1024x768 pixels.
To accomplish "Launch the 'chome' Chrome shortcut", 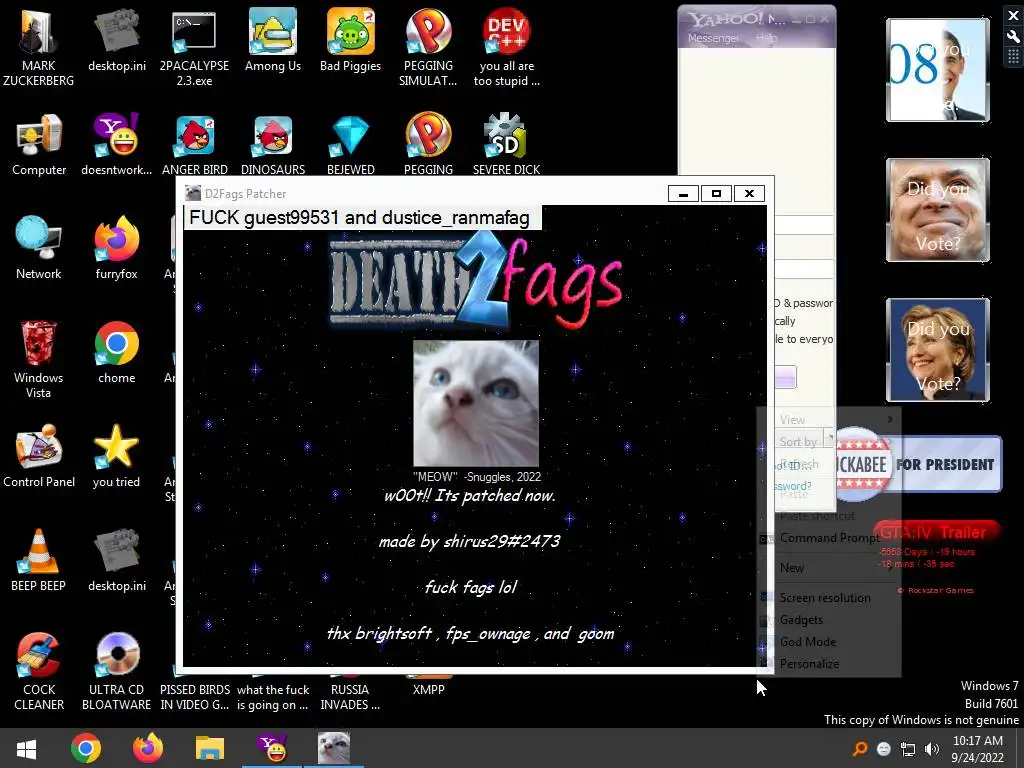I will [117, 353].
